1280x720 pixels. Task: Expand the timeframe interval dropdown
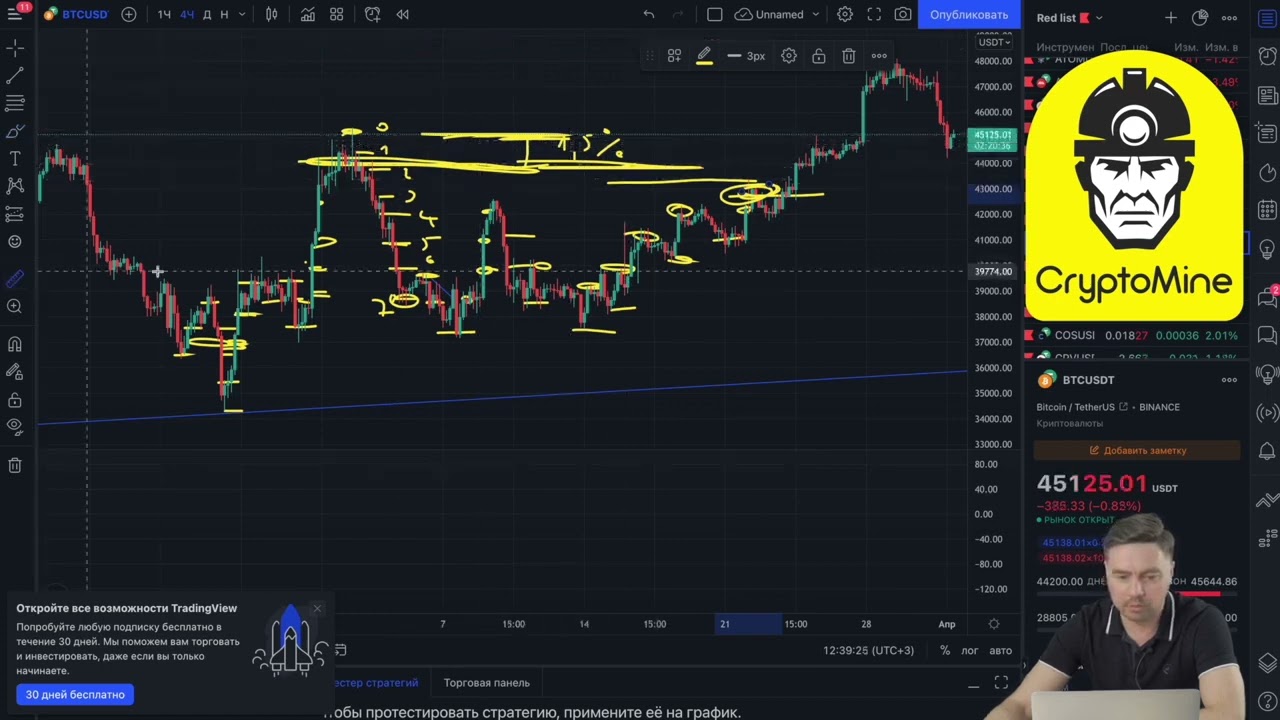coord(242,14)
